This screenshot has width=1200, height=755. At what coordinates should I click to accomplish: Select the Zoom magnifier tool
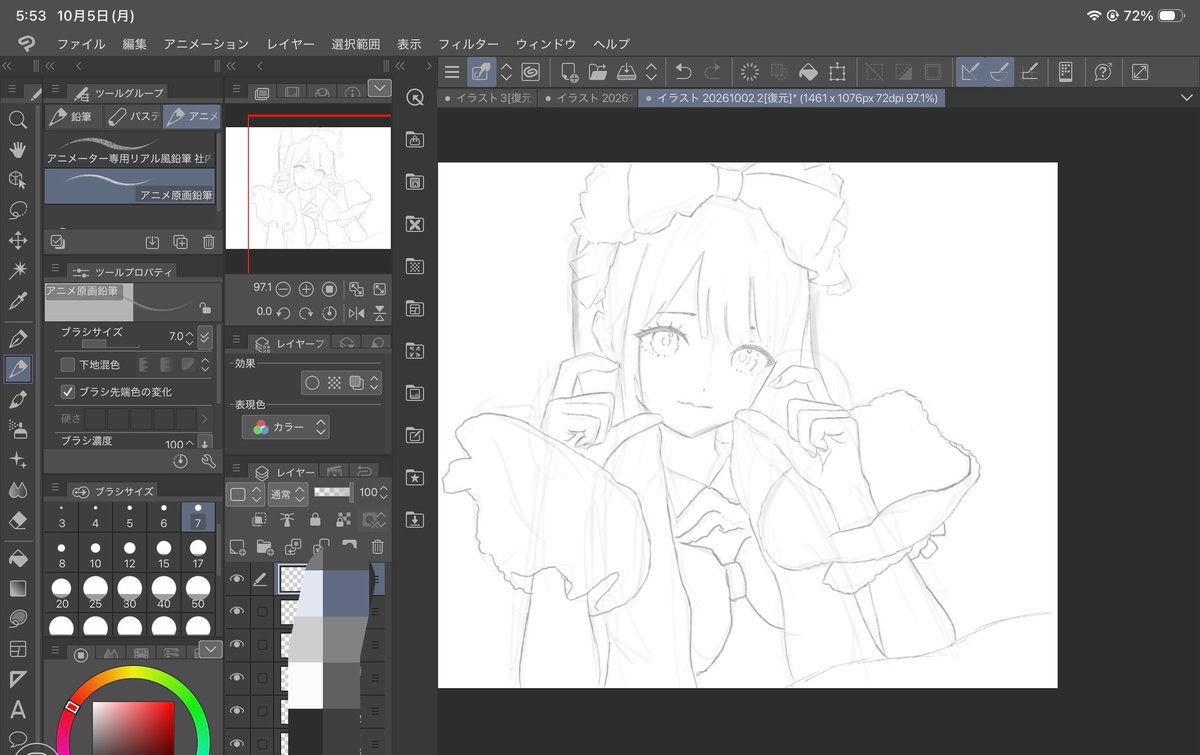[17, 120]
